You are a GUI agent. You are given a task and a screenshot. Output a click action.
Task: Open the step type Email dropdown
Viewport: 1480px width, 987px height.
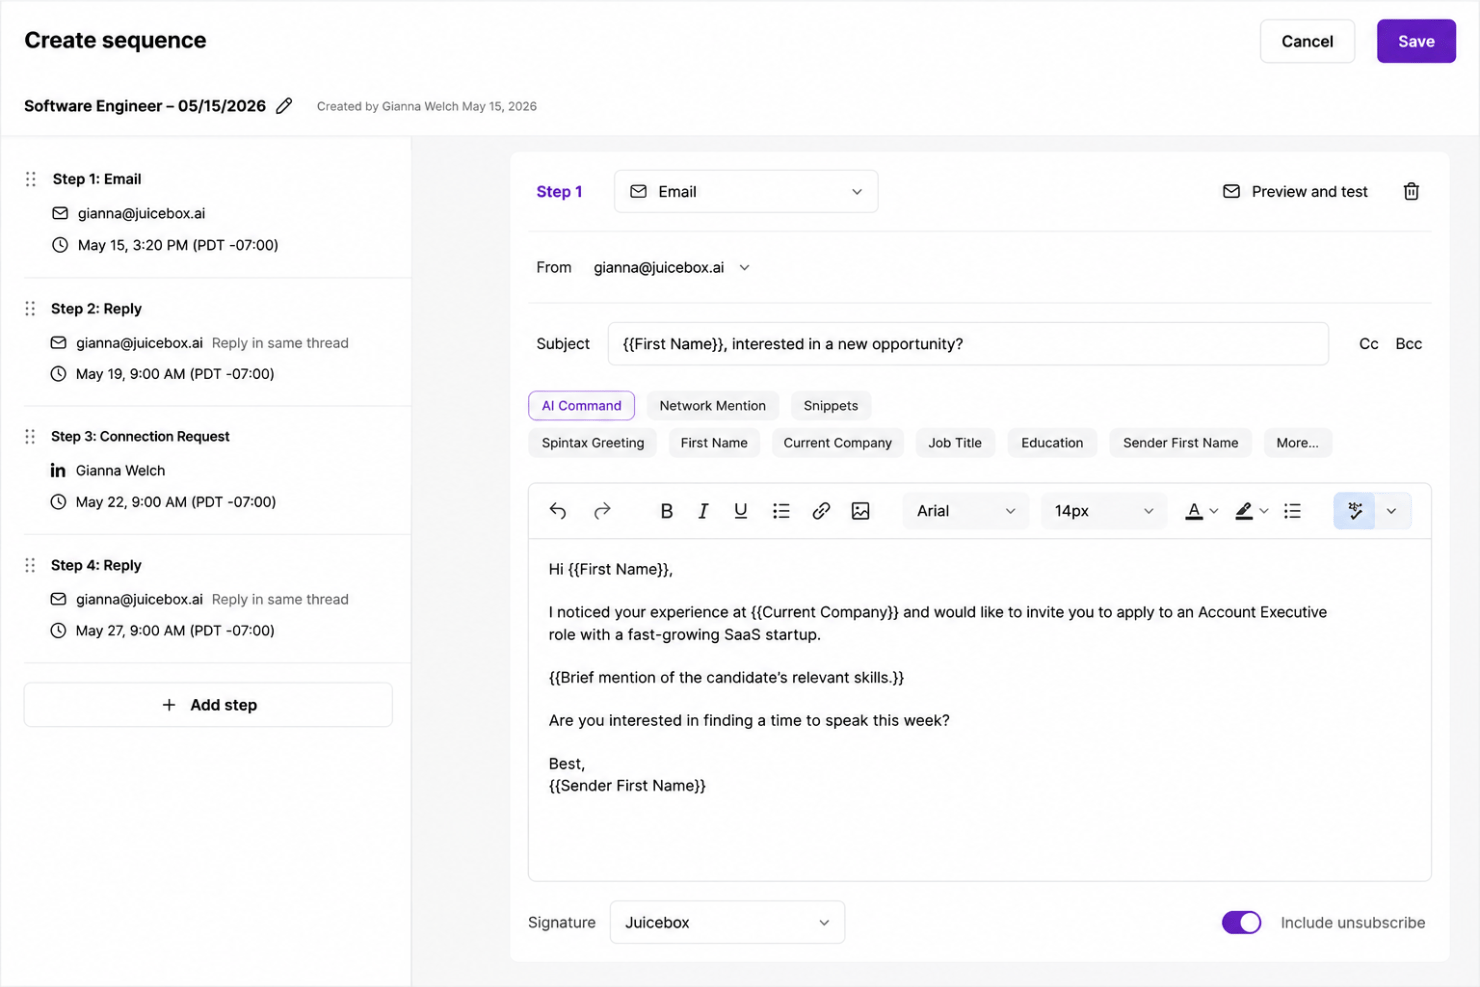(746, 191)
